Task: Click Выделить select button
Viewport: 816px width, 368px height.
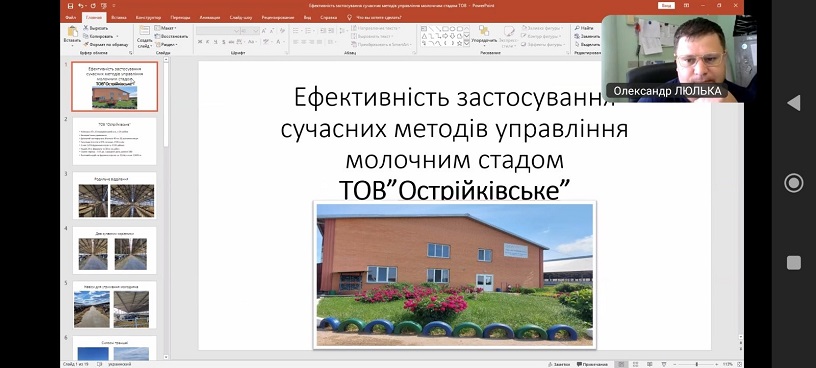Action: (588, 45)
